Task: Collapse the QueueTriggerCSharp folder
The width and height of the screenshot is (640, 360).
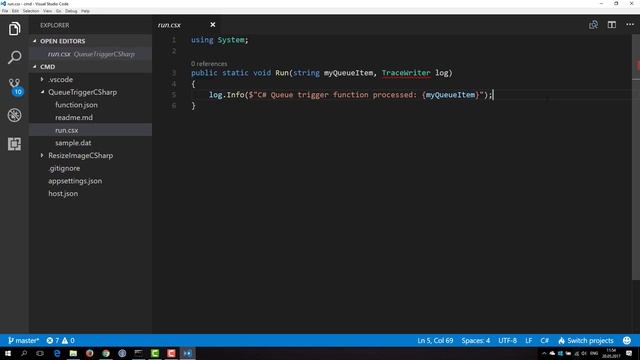Action: click(x=42, y=92)
